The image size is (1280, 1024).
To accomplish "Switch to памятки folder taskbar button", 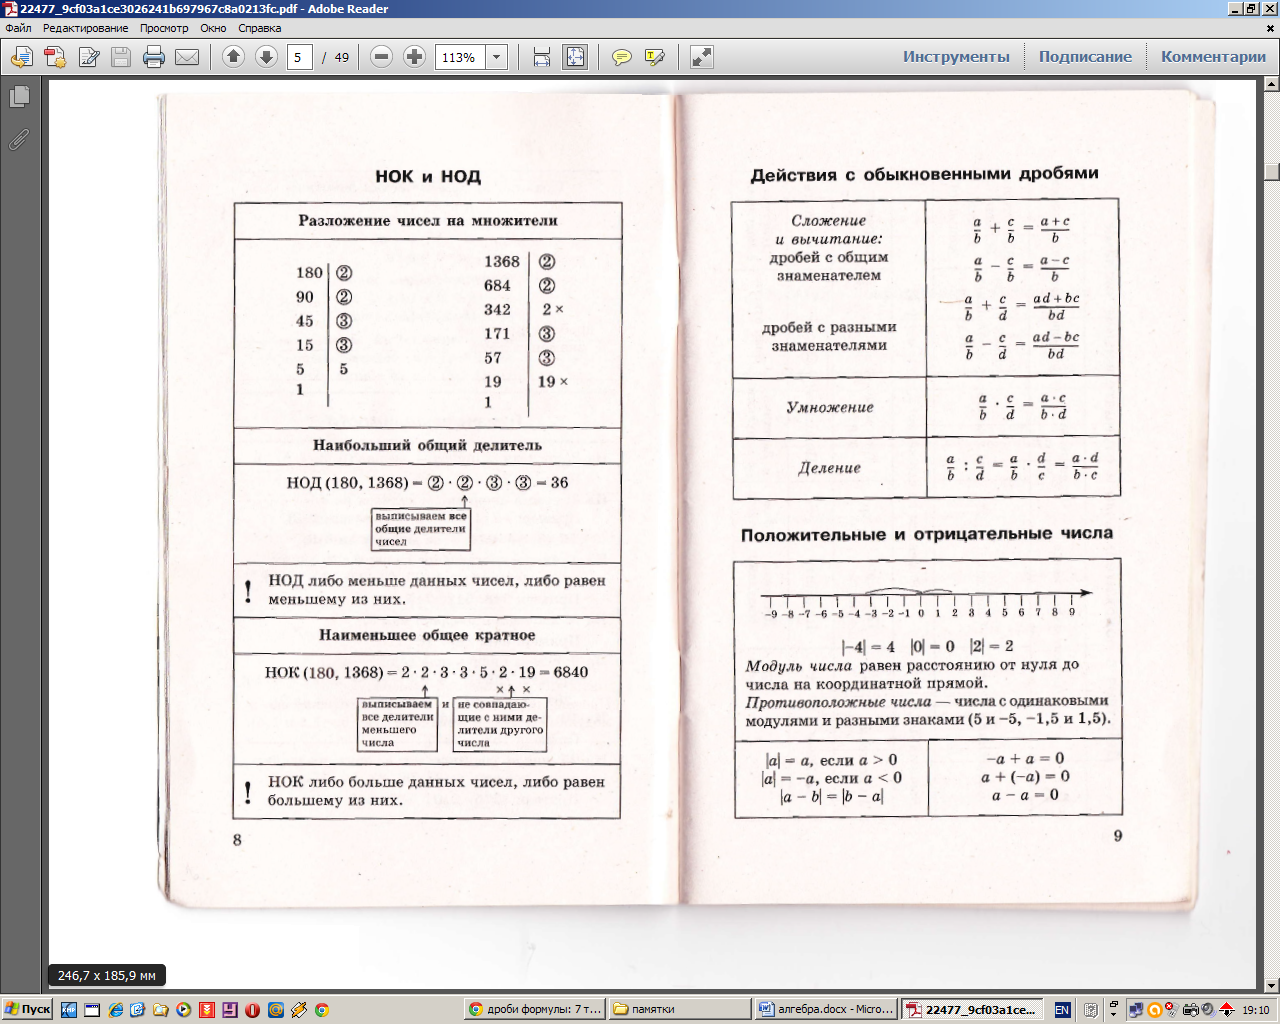I will [680, 1010].
